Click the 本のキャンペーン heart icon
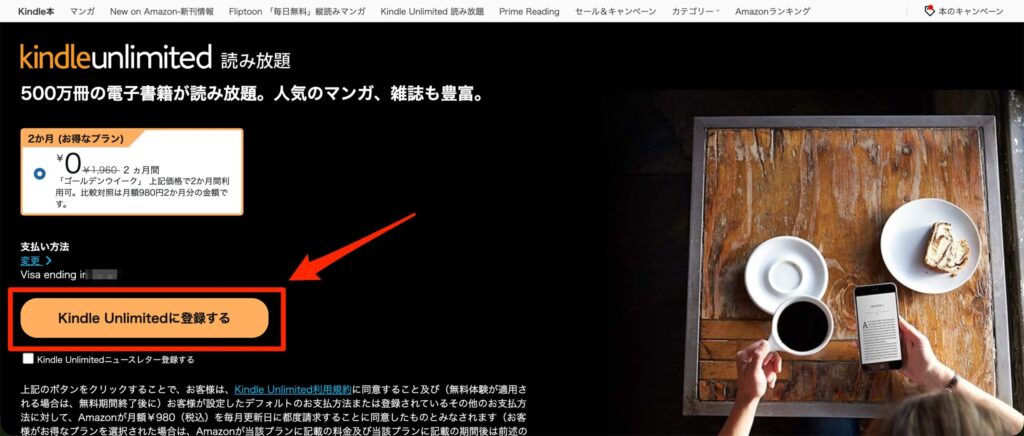The height and width of the screenshot is (436, 1024). 930,11
